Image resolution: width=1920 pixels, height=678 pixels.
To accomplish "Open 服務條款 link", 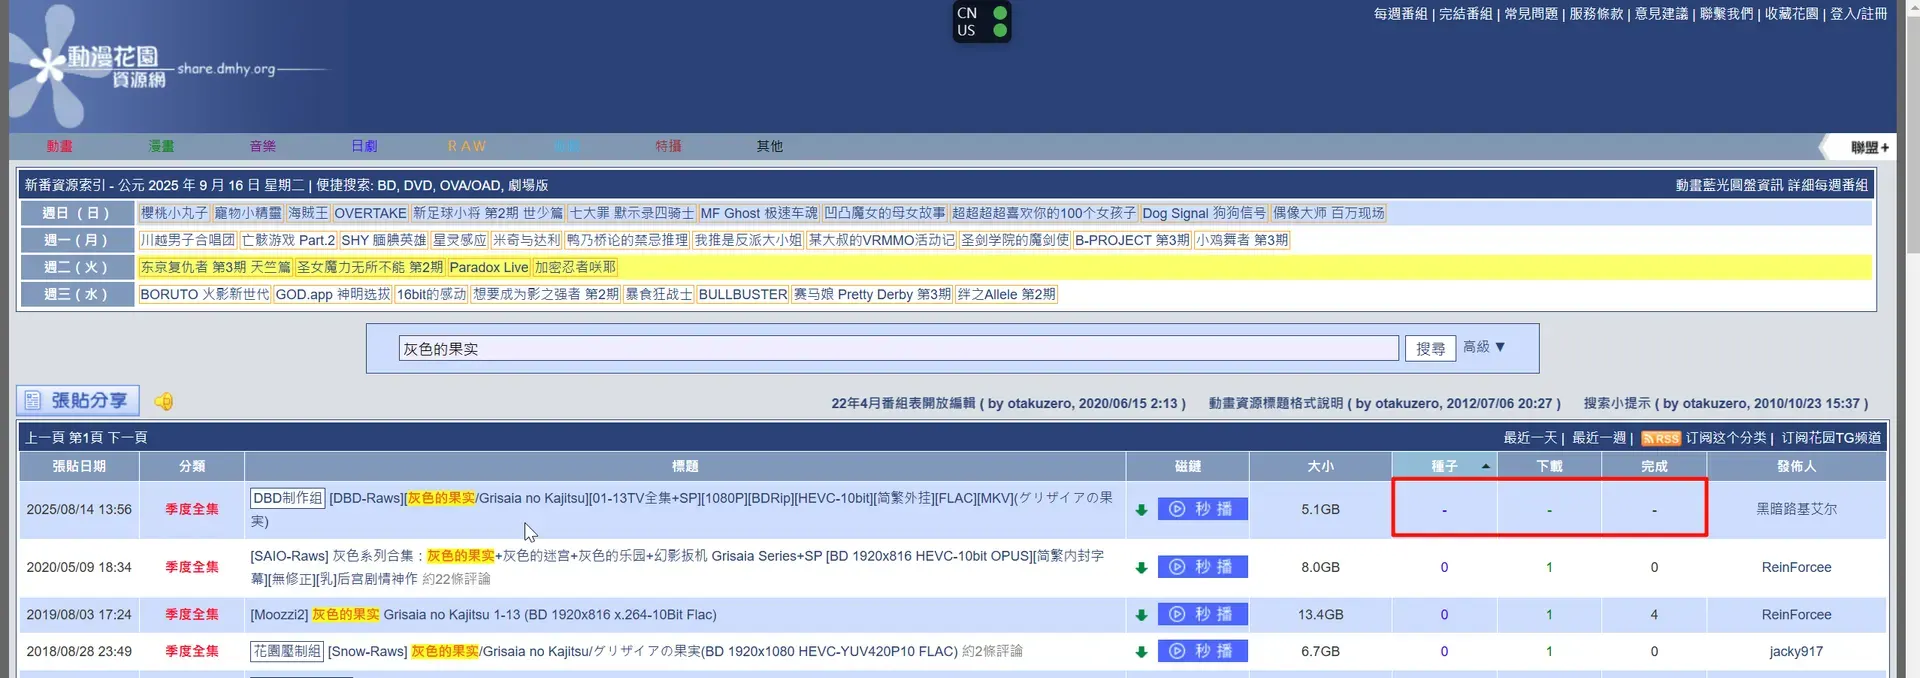I will [x=1596, y=13].
